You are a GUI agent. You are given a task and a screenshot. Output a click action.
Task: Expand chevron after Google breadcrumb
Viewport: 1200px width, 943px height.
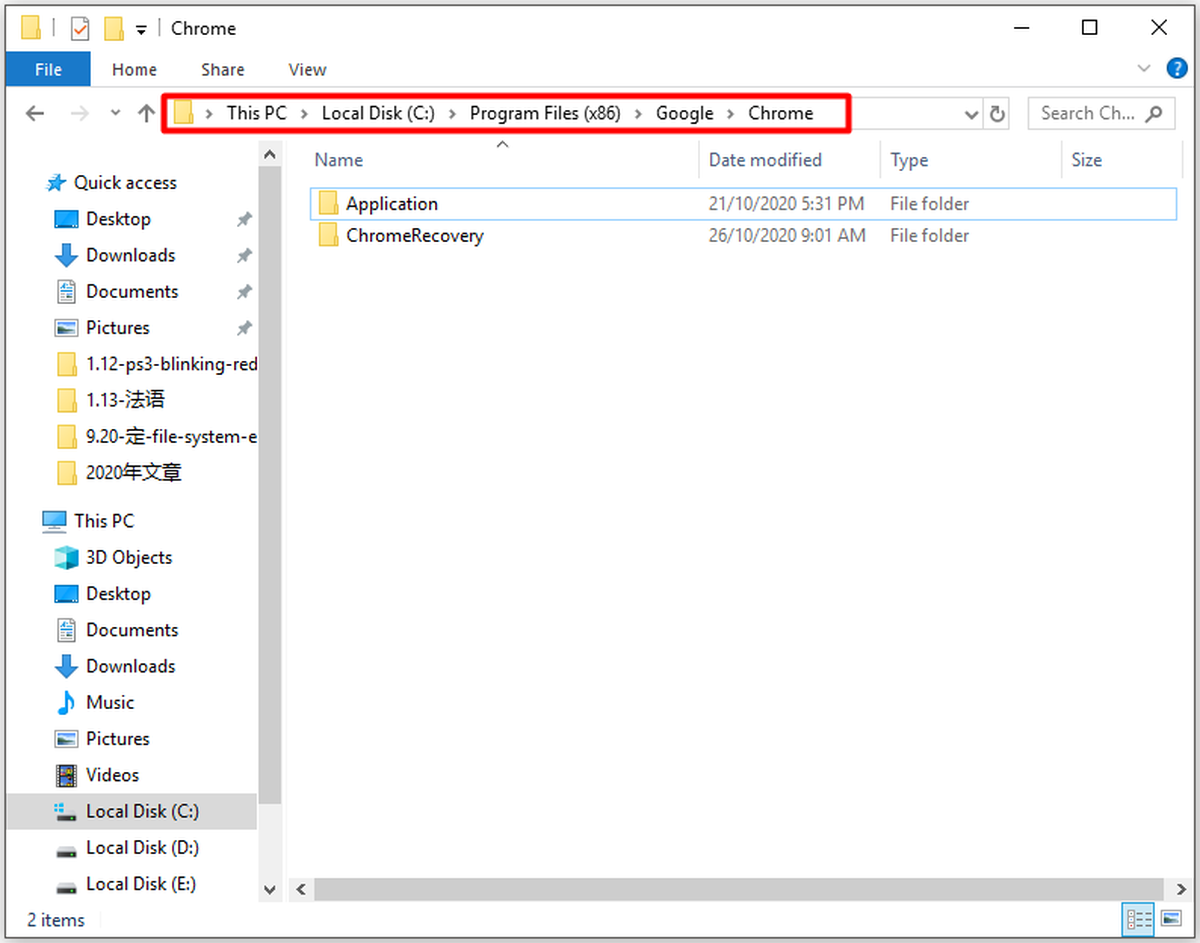tap(731, 114)
